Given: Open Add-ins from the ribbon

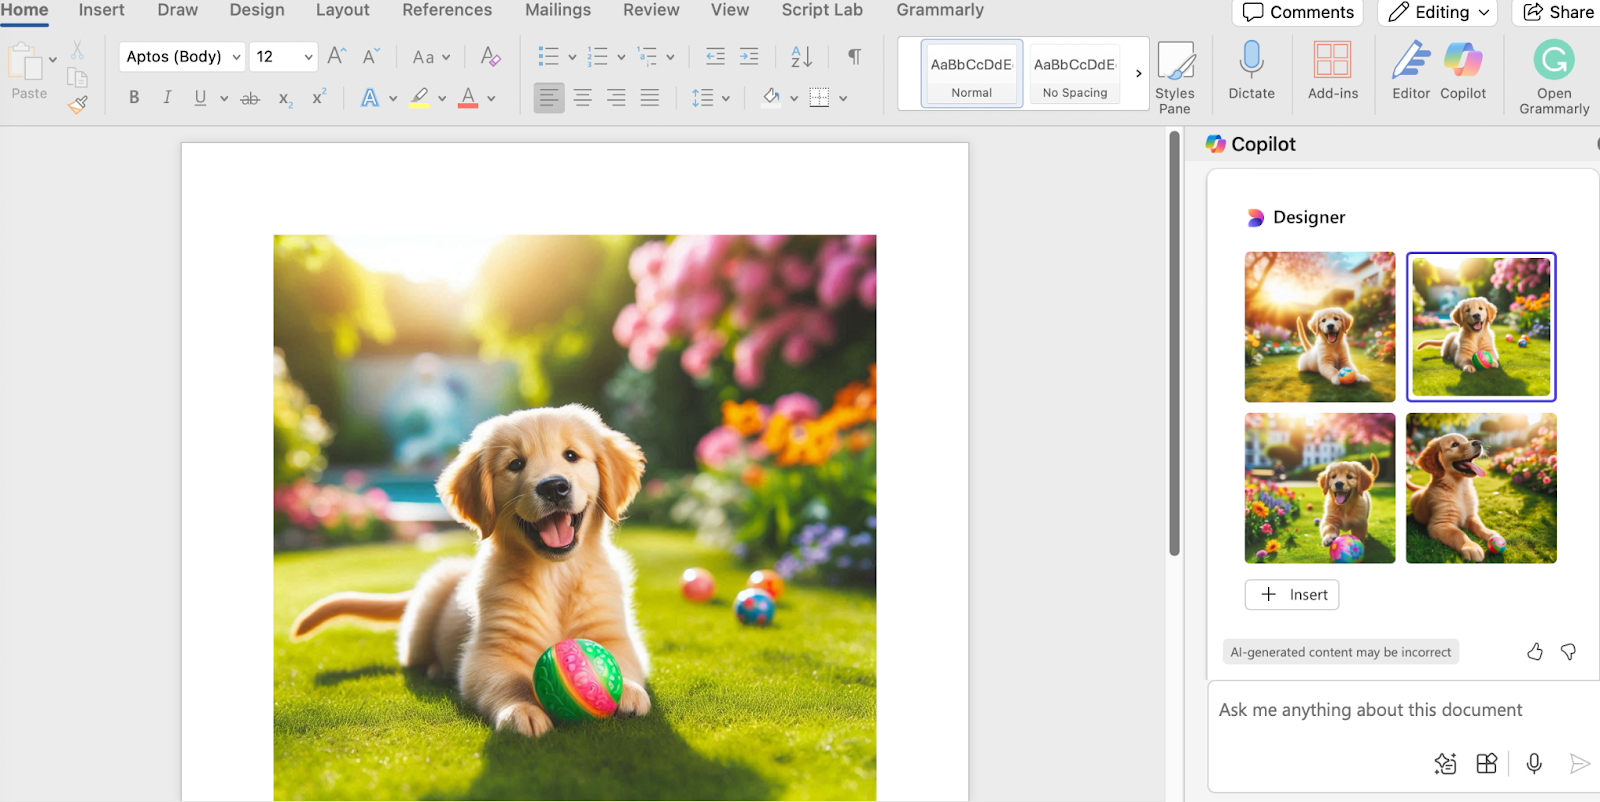Looking at the screenshot, I should [x=1332, y=61].
